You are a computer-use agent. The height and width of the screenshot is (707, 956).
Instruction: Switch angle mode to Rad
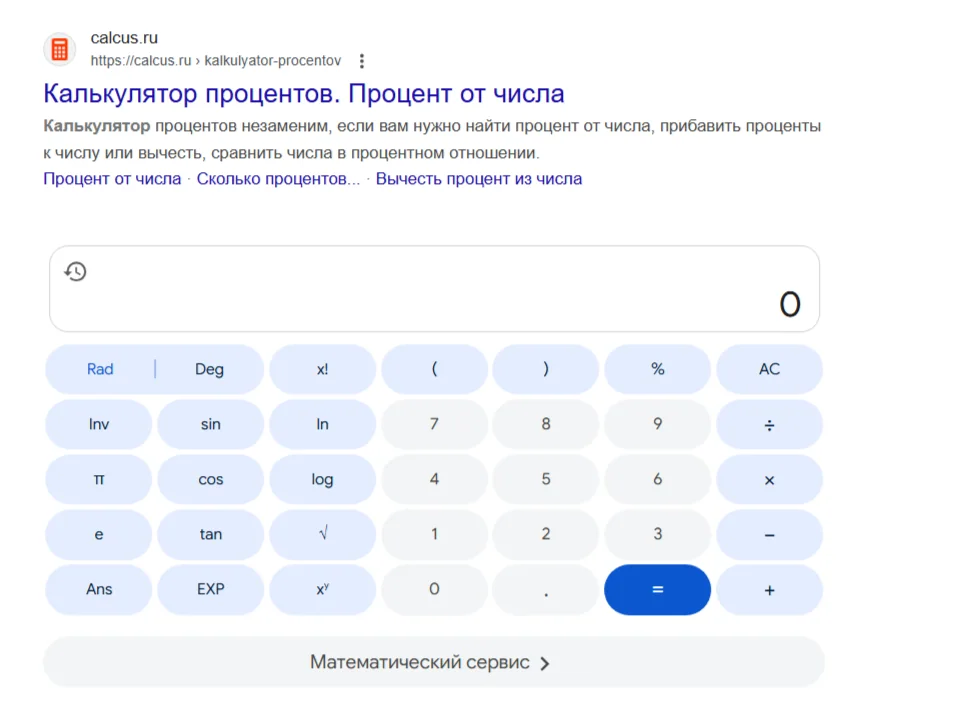tap(100, 369)
